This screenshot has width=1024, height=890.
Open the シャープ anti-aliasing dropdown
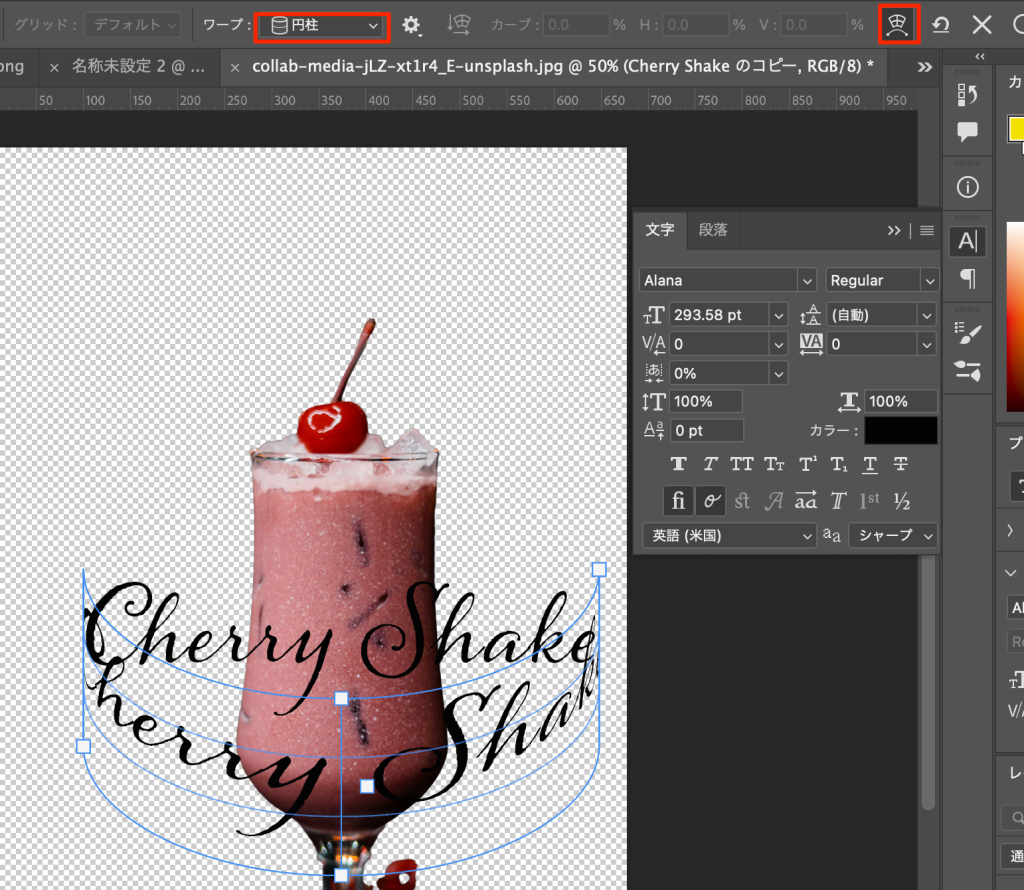coord(893,535)
